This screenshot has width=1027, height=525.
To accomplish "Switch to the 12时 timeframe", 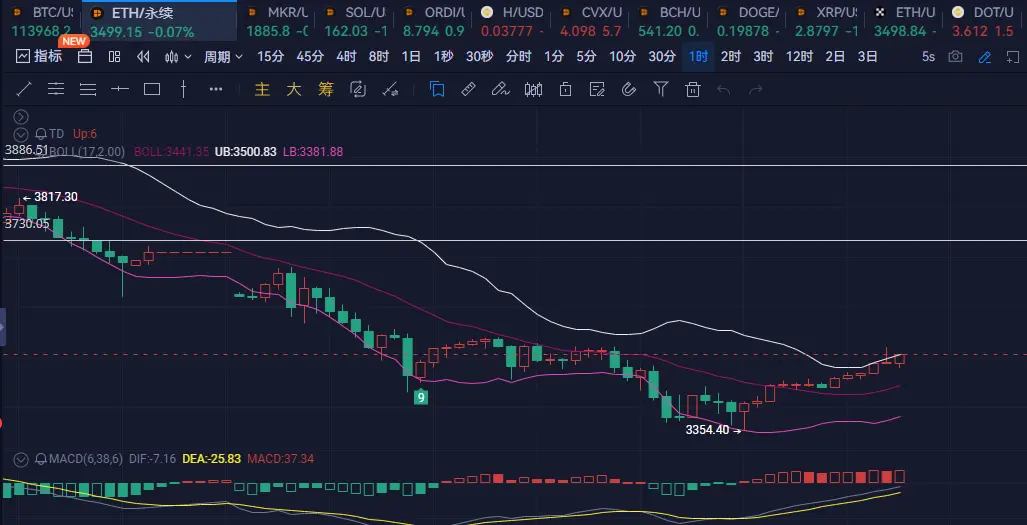I will click(x=799, y=57).
